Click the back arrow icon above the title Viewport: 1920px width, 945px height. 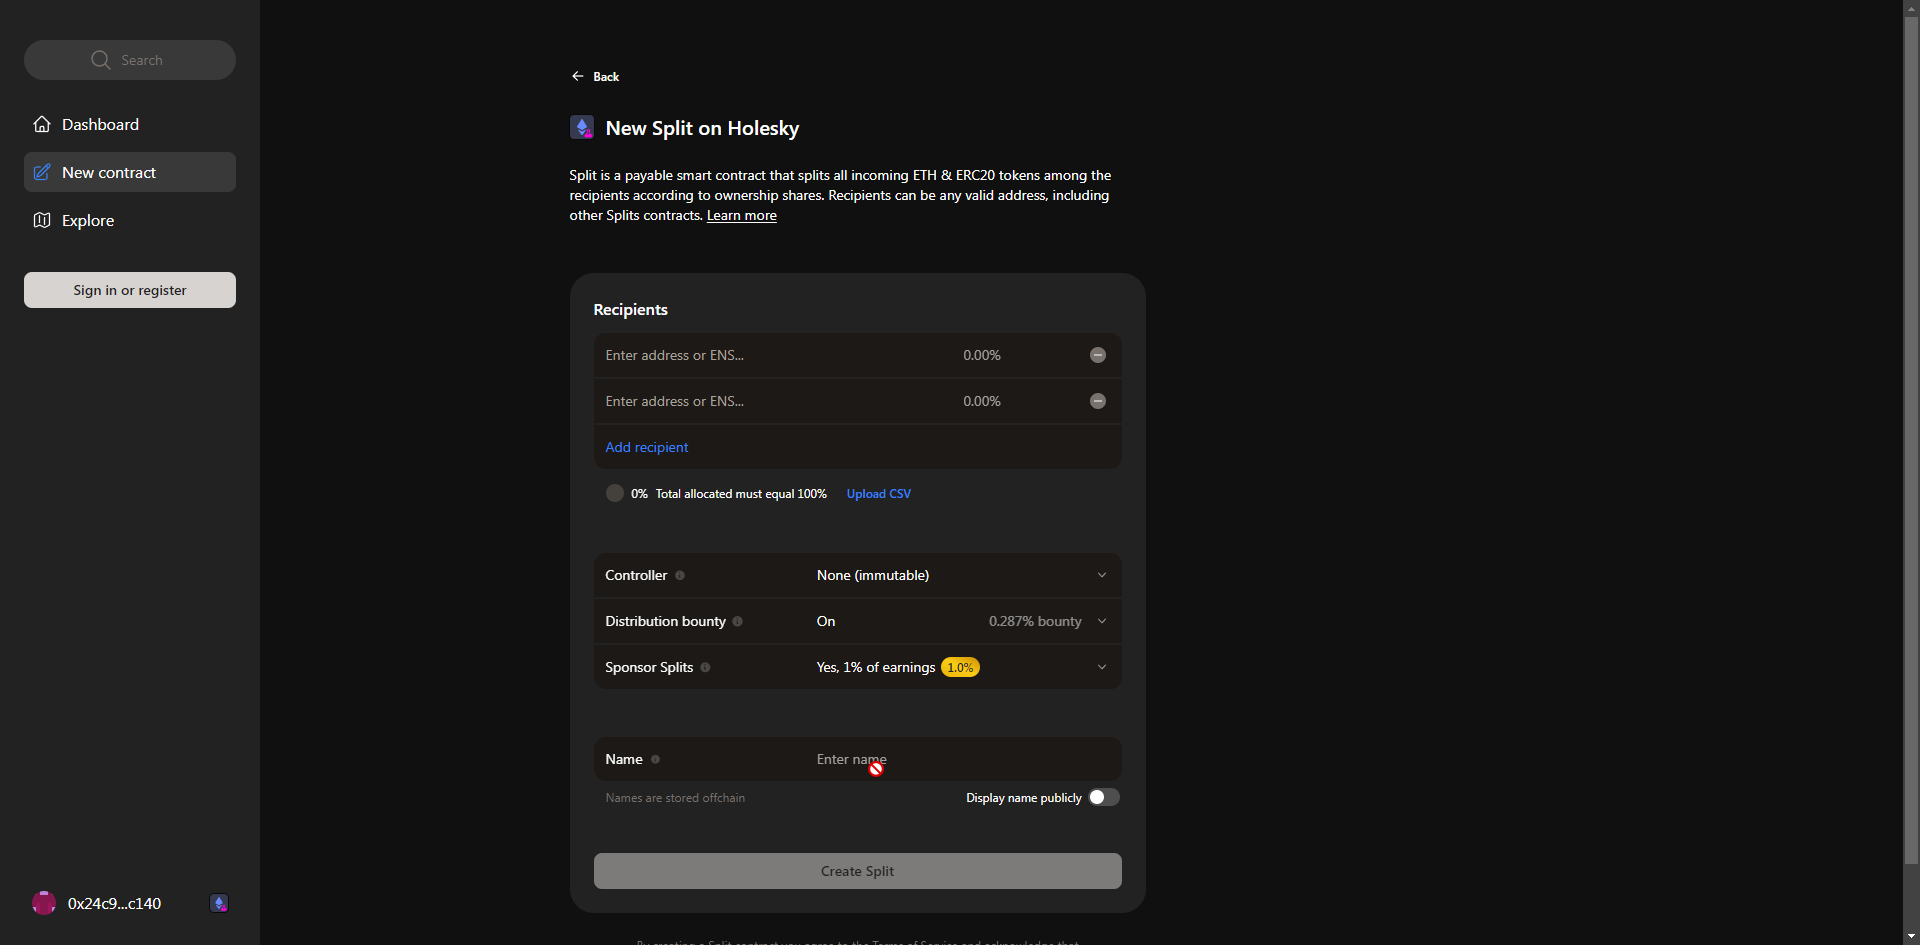pyautogui.click(x=577, y=76)
